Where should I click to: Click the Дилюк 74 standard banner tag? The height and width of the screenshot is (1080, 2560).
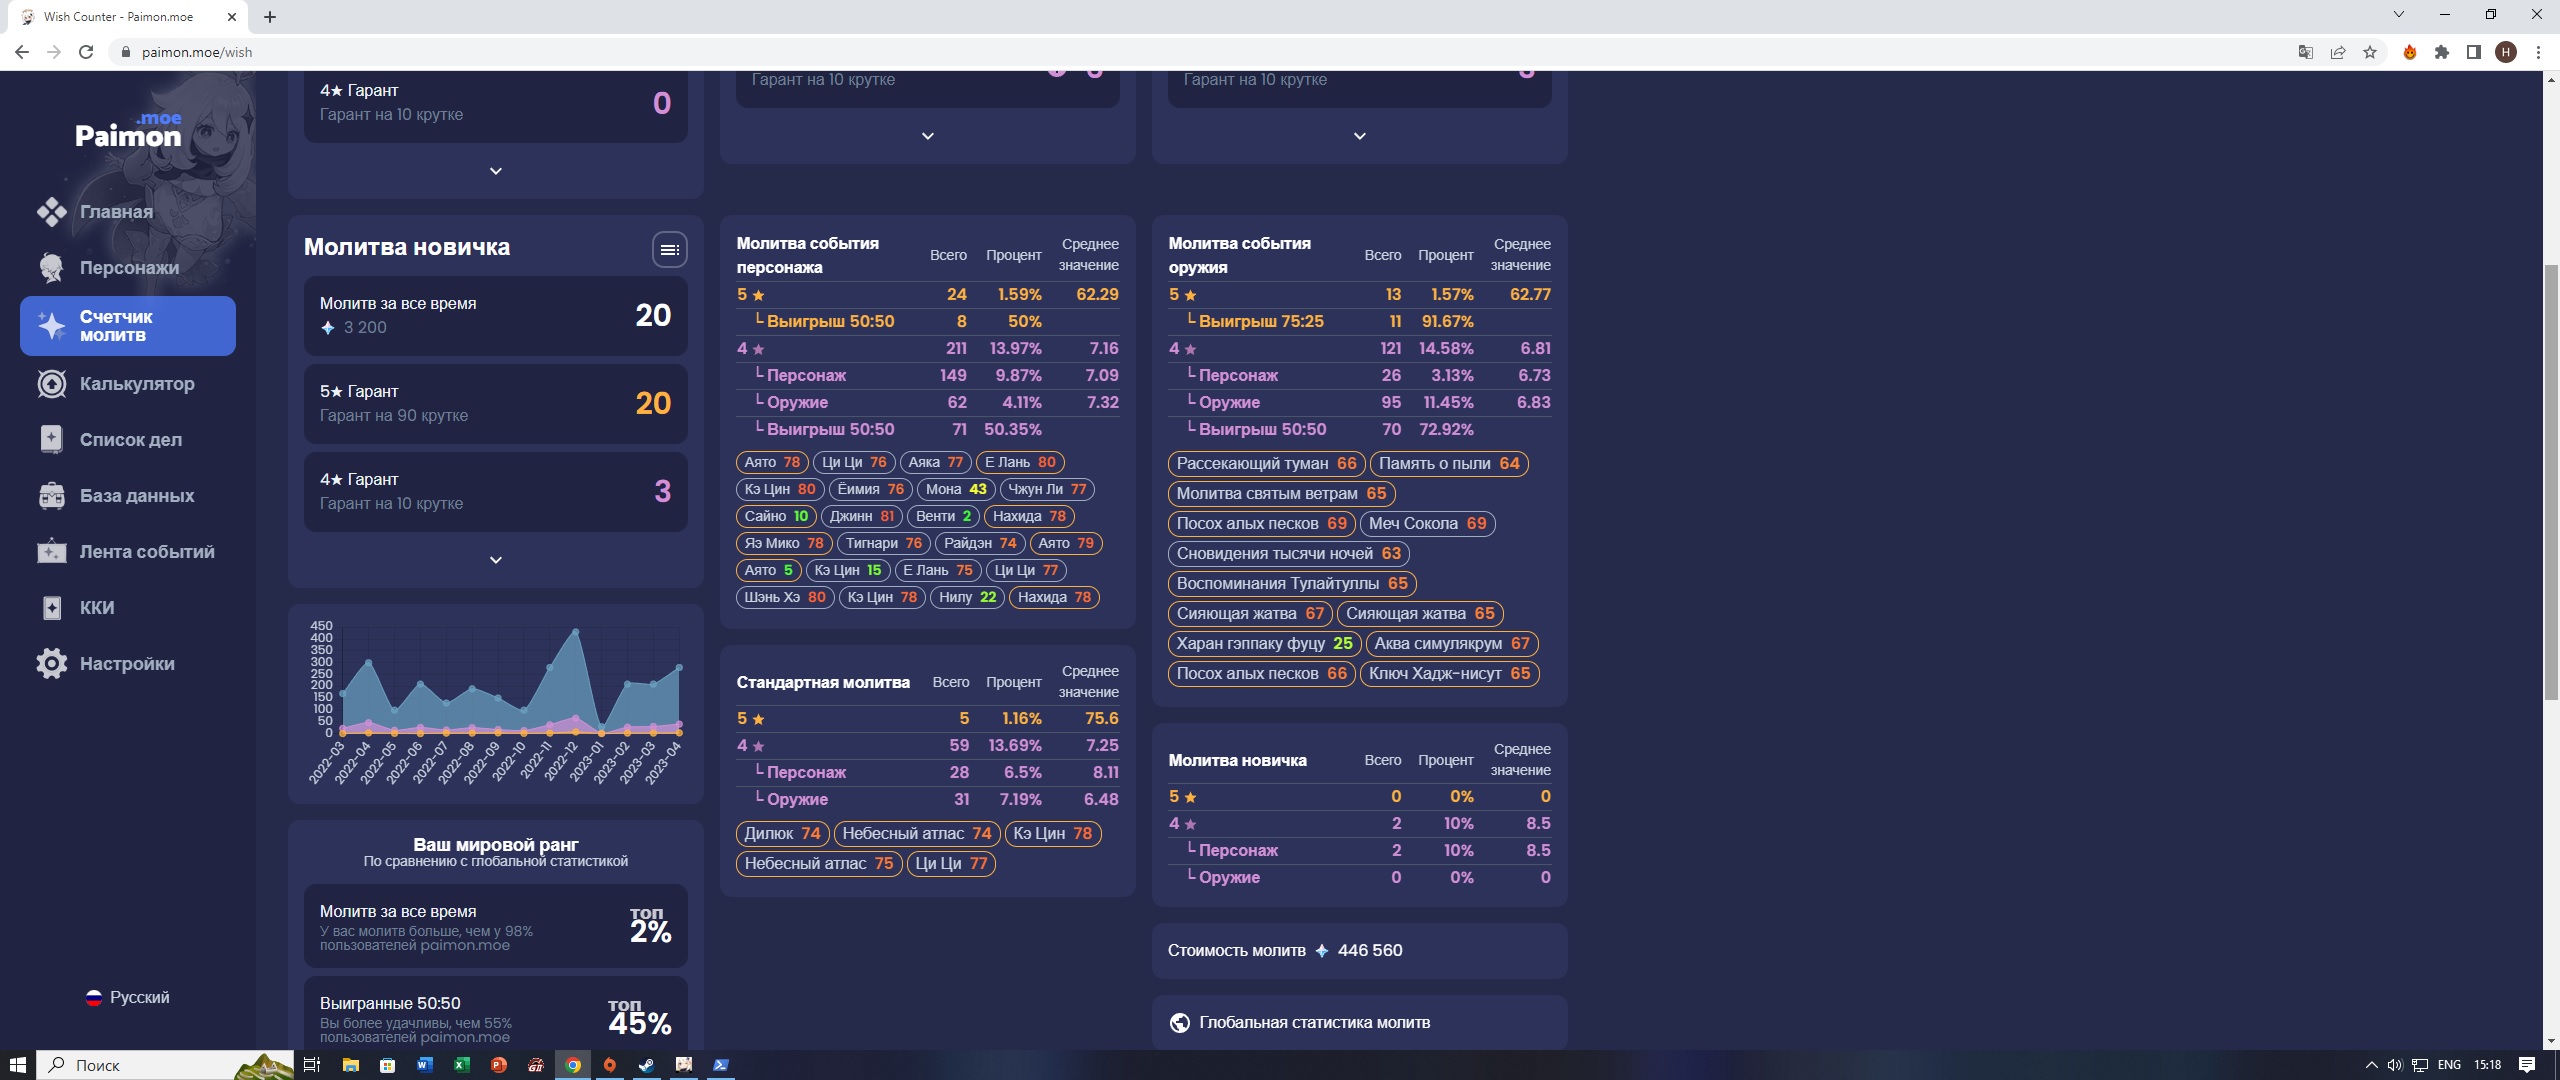click(x=782, y=834)
